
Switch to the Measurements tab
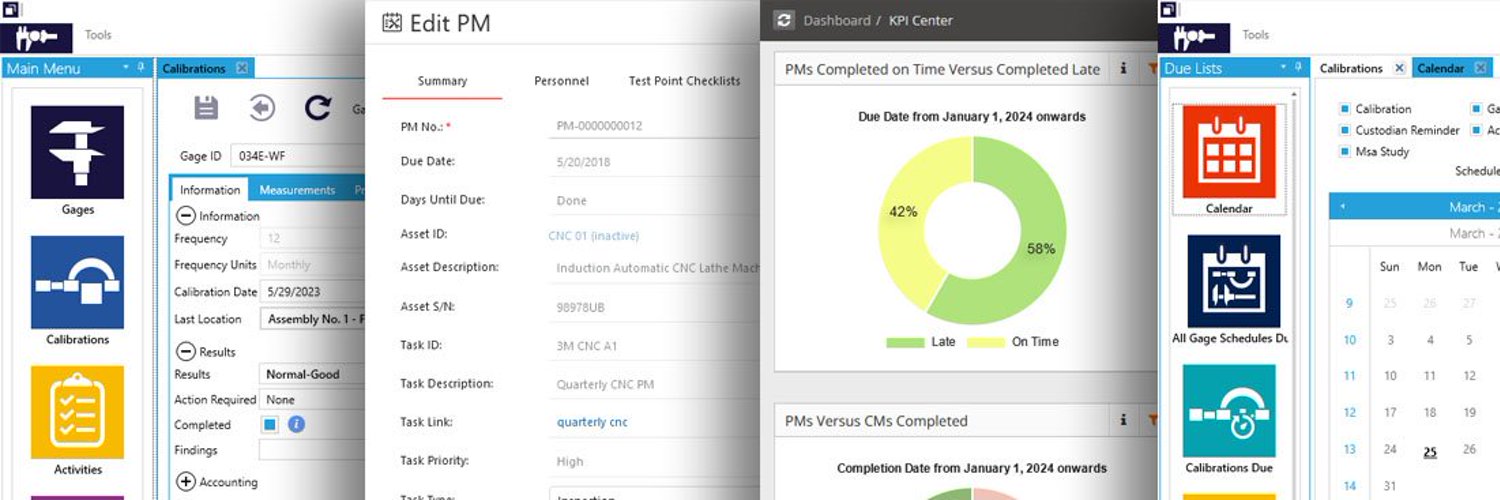tap(297, 190)
